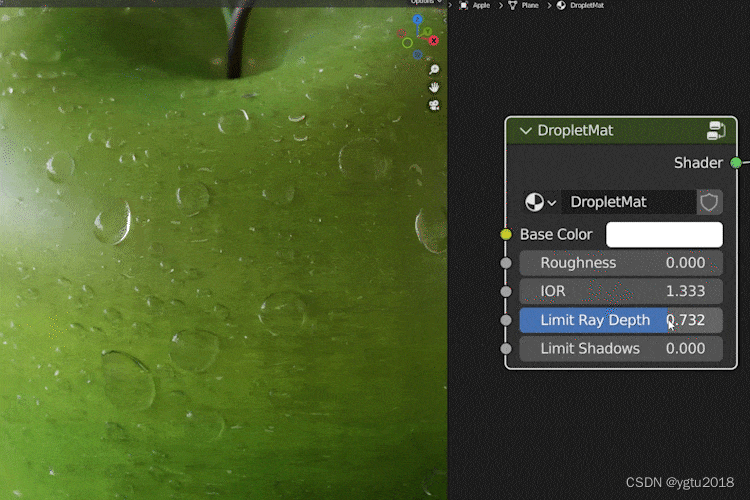Image resolution: width=750 pixels, height=500 pixels.
Task: Click the Limit Shadows input socket
Action: pos(506,349)
